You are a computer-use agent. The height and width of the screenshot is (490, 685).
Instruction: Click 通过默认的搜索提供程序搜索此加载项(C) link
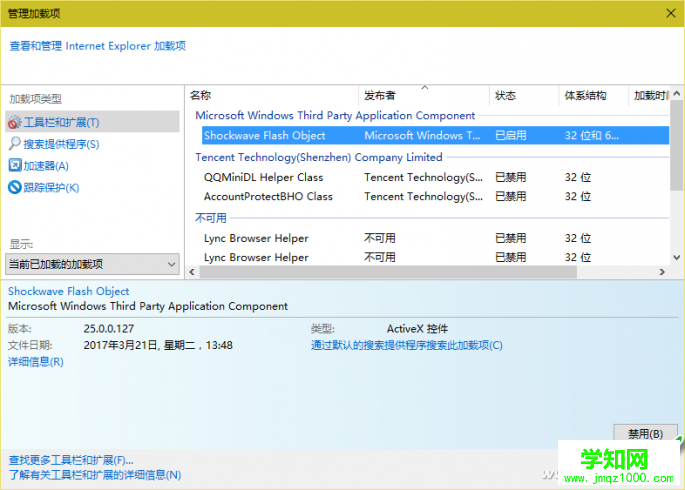407,345
